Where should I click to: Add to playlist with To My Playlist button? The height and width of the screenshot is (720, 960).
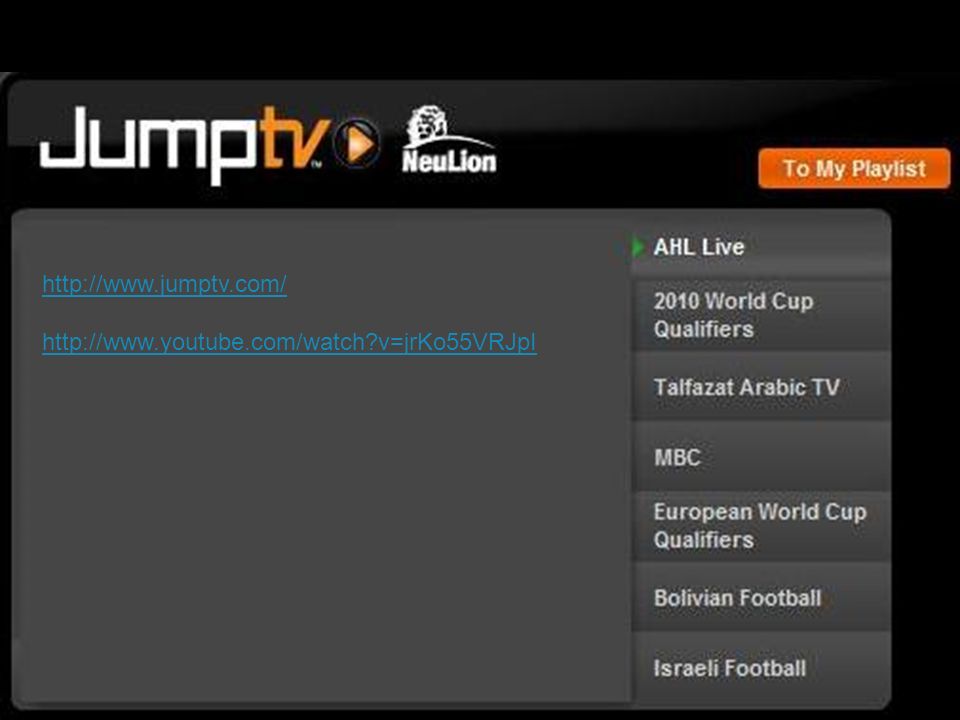[x=854, y=168]
